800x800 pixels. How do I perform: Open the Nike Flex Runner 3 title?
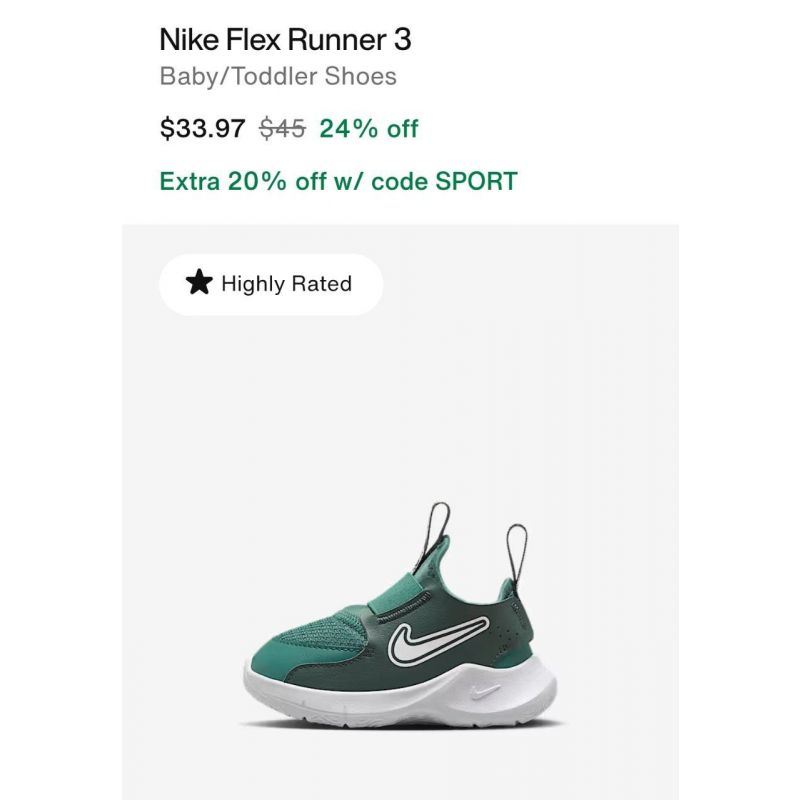point(285,39)
